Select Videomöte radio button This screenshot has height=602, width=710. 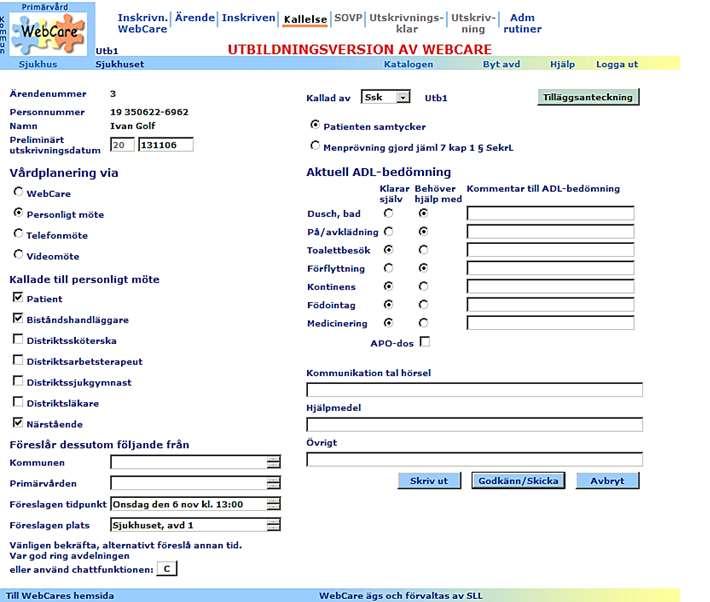point(18,254)
